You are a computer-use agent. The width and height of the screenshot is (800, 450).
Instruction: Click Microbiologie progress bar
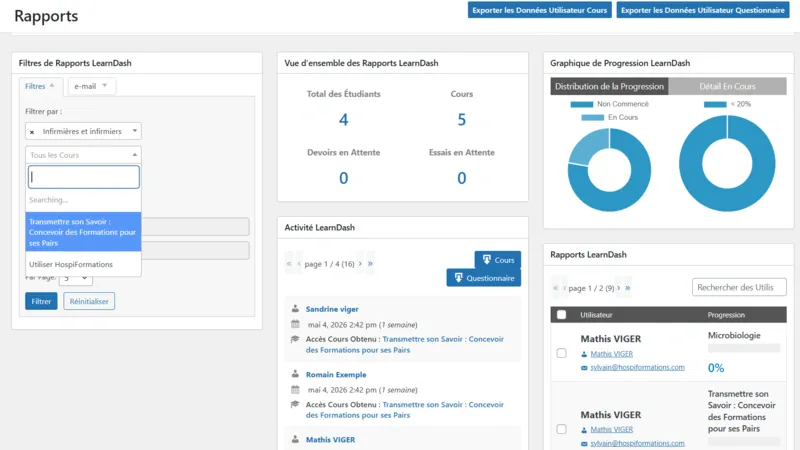pyautogui.click(x=744, y=348)
